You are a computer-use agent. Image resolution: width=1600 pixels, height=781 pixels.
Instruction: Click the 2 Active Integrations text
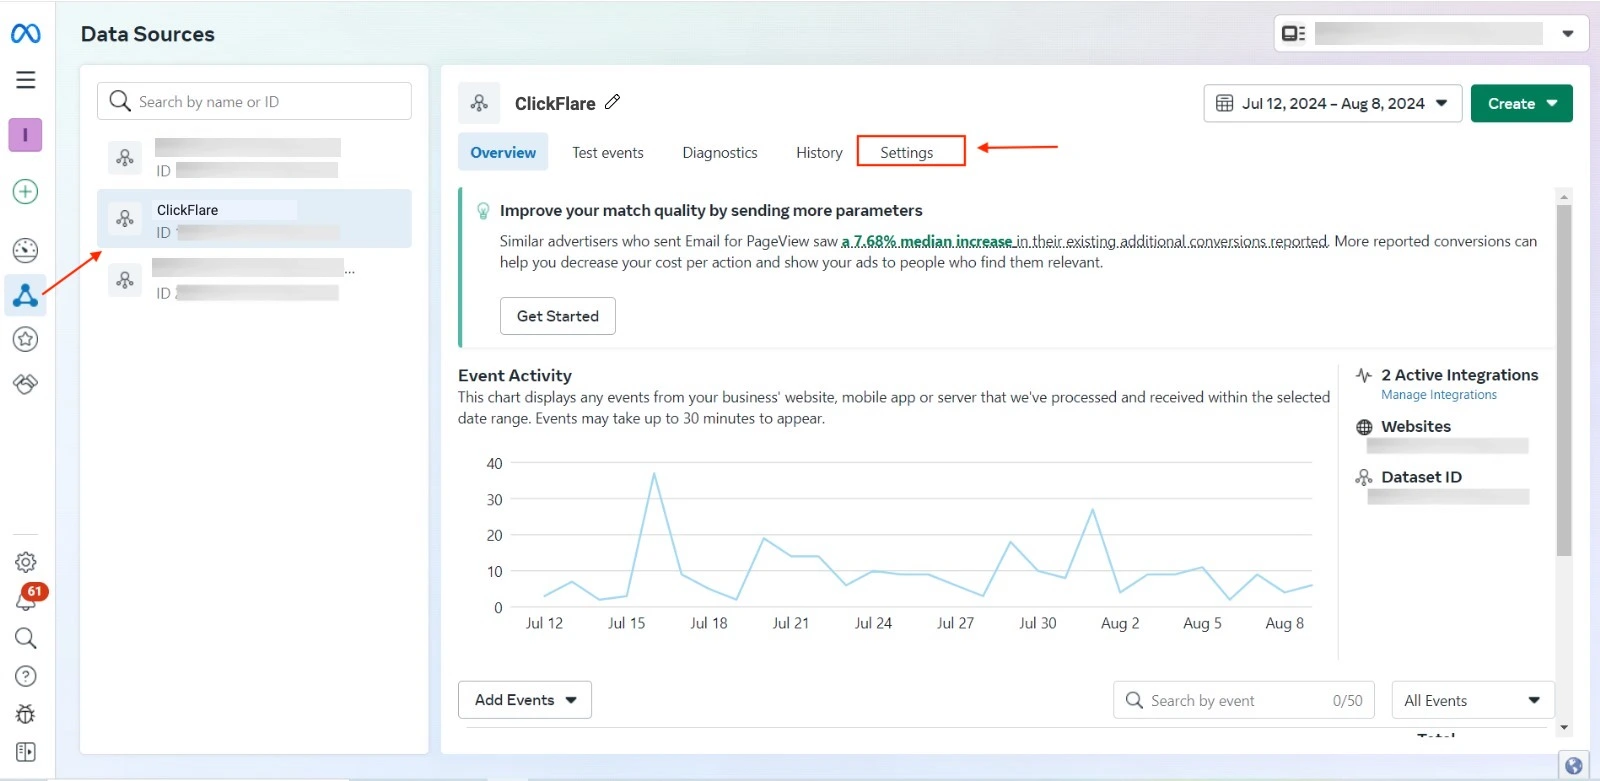[x=1460, y=375]
